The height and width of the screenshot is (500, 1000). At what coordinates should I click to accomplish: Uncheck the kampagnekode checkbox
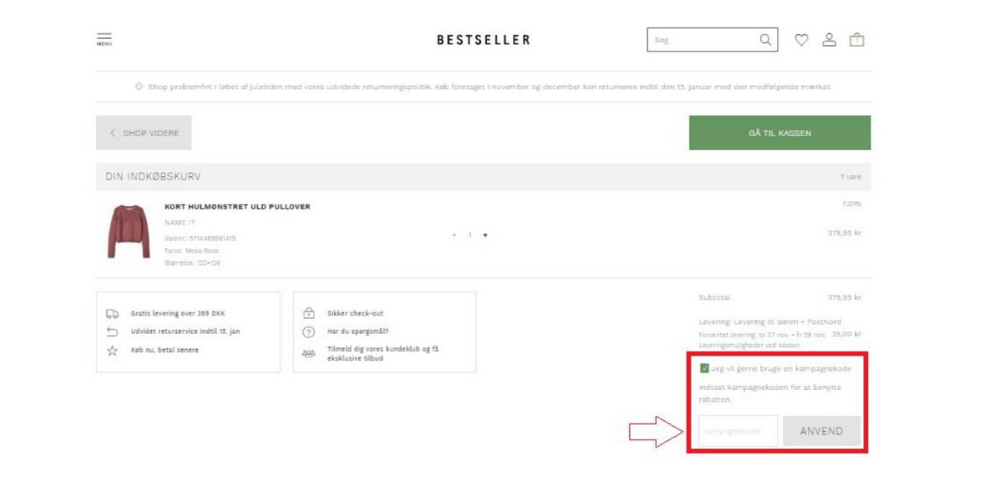705,368
